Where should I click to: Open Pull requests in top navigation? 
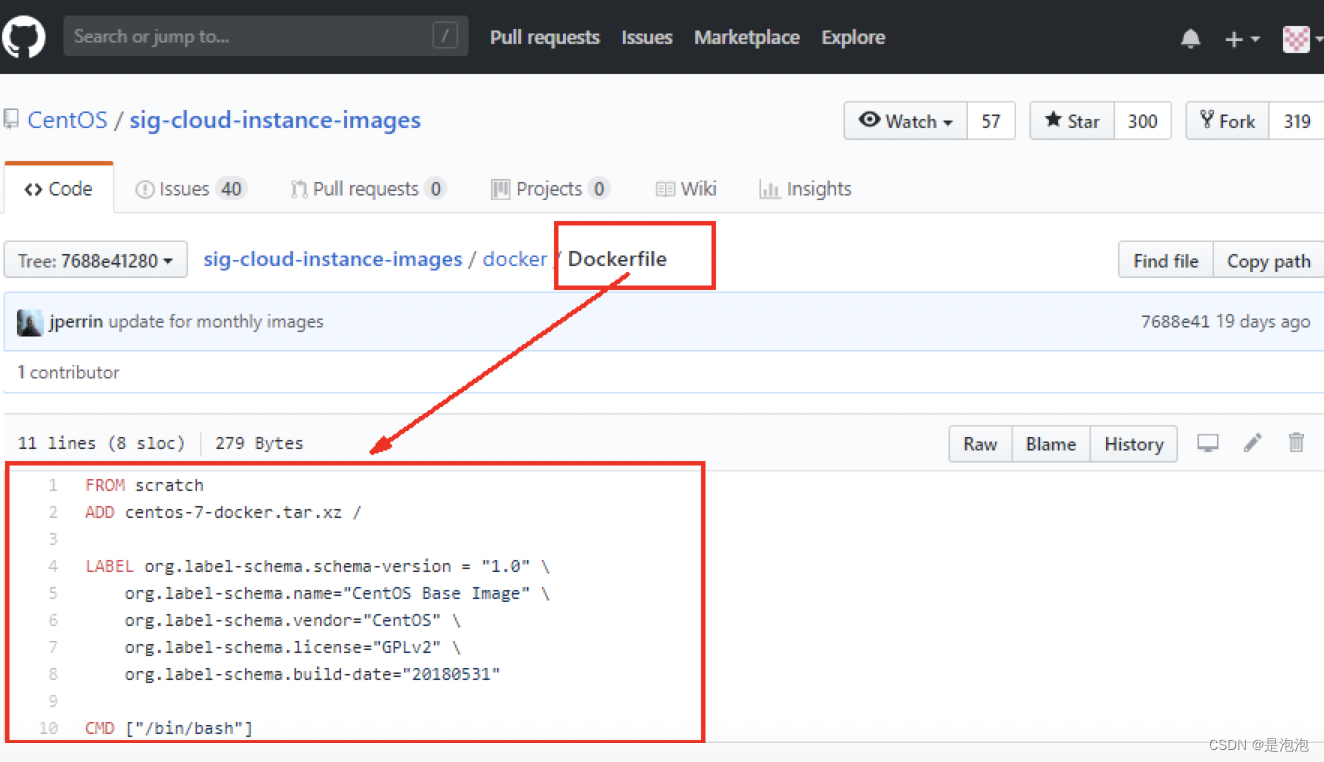[x=545, y=37]
